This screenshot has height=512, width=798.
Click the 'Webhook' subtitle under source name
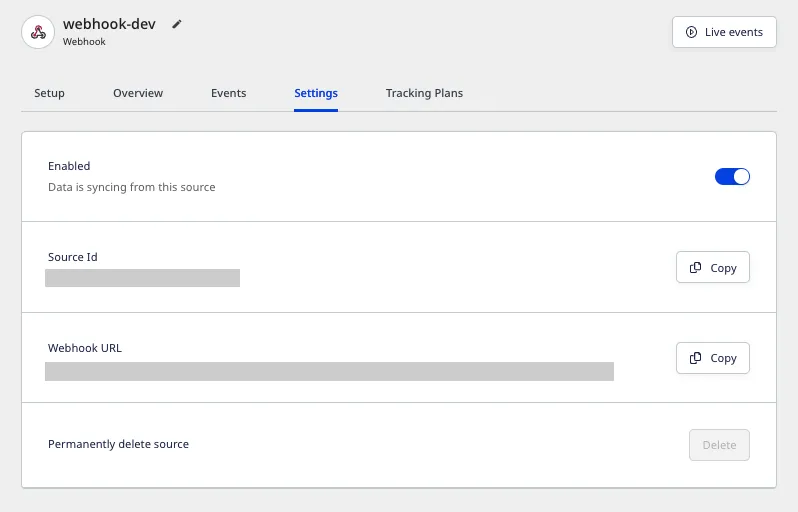(x=84, y=42)
